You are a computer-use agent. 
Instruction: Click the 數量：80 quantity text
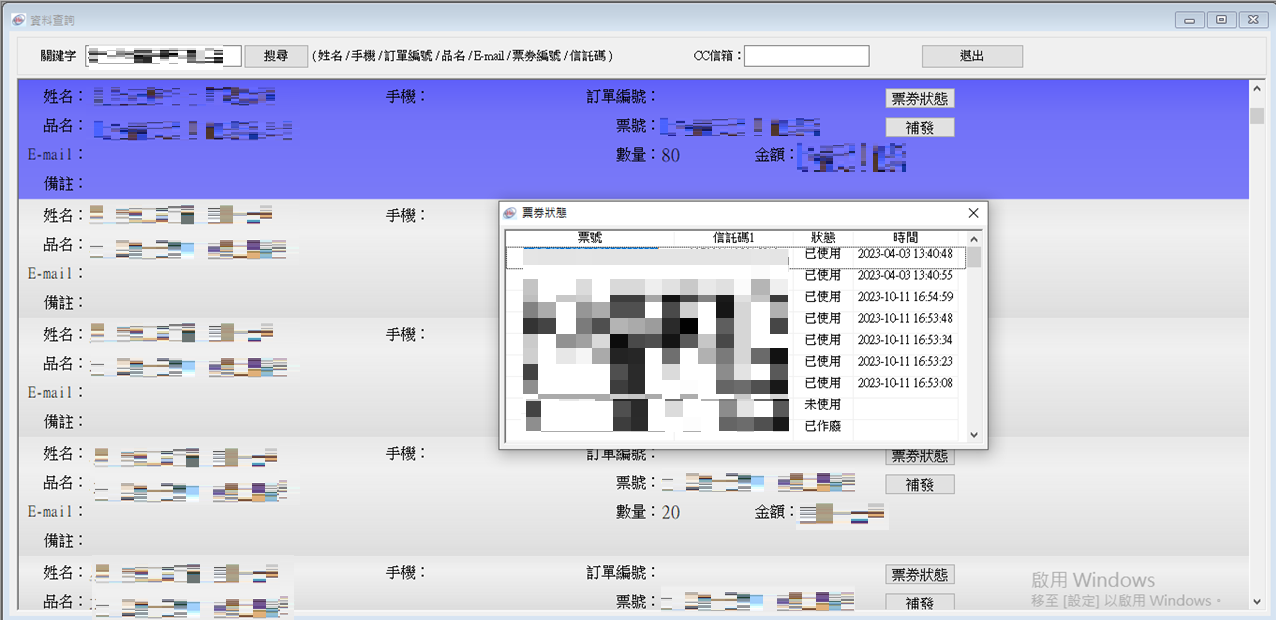[x=648, y=155]
